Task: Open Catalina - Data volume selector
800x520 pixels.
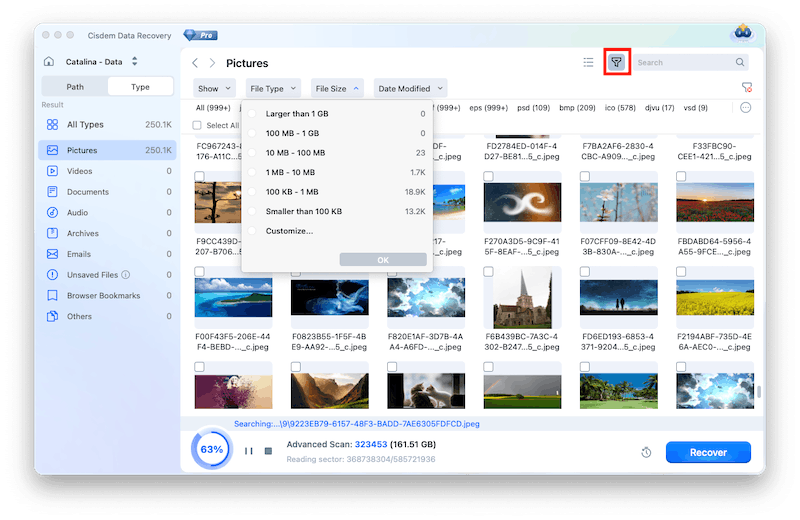Action: tap(102, 62)
